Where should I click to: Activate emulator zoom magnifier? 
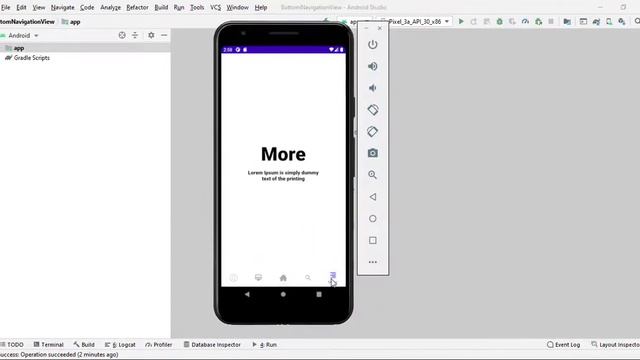click(x=373, y=175)
